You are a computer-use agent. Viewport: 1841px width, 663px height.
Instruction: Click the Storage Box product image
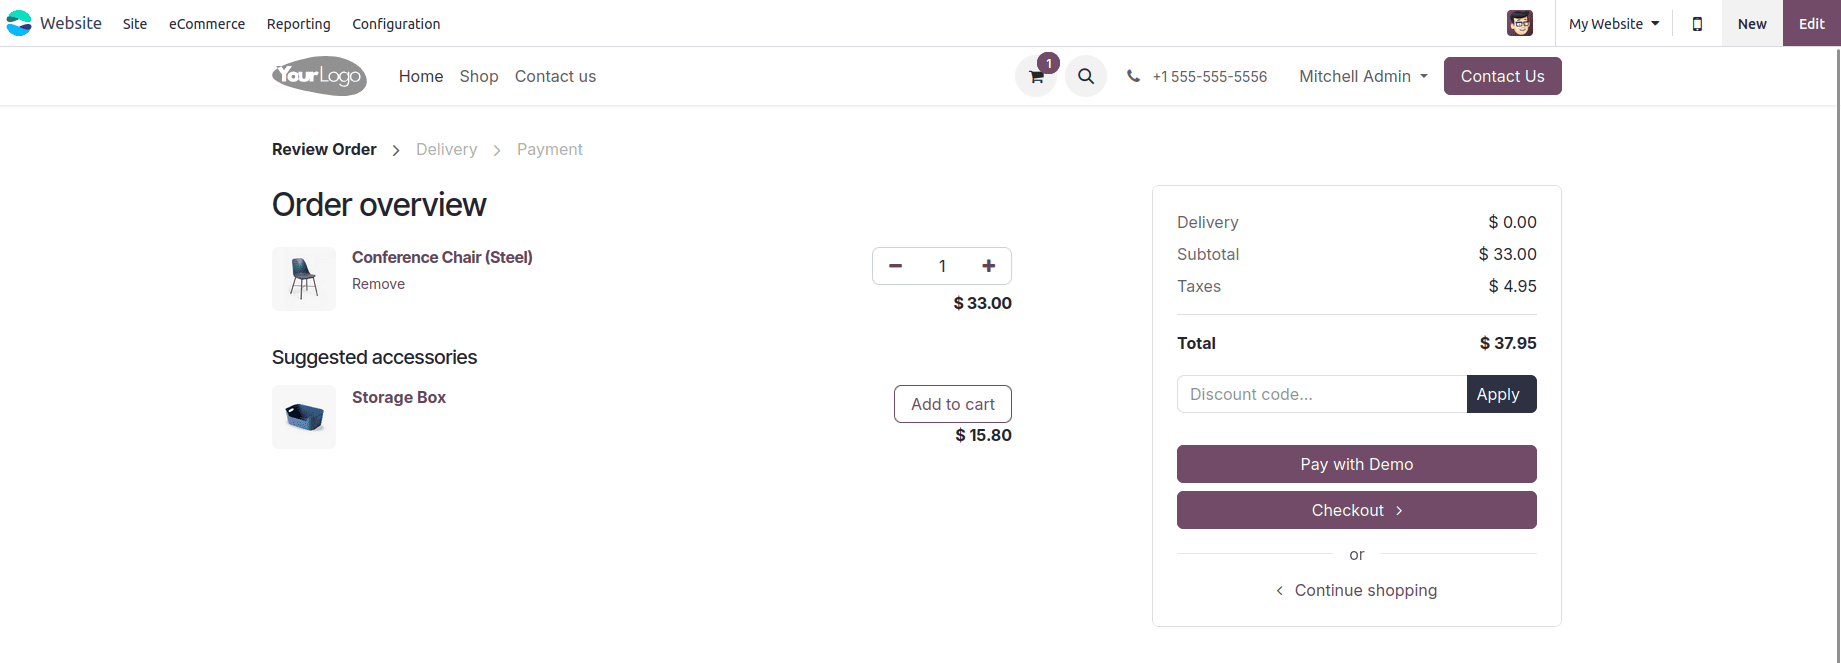pyautogui.click(x=303, y=417)
